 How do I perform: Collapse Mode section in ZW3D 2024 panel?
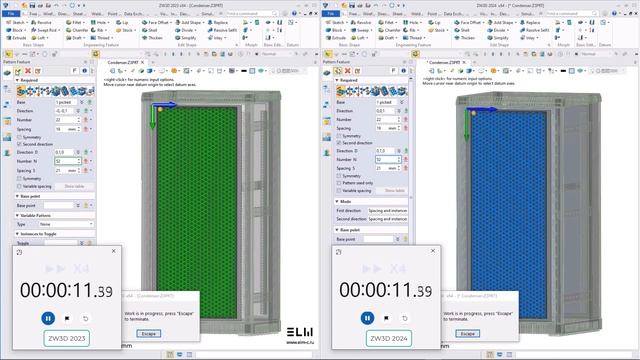pos(337,202)
